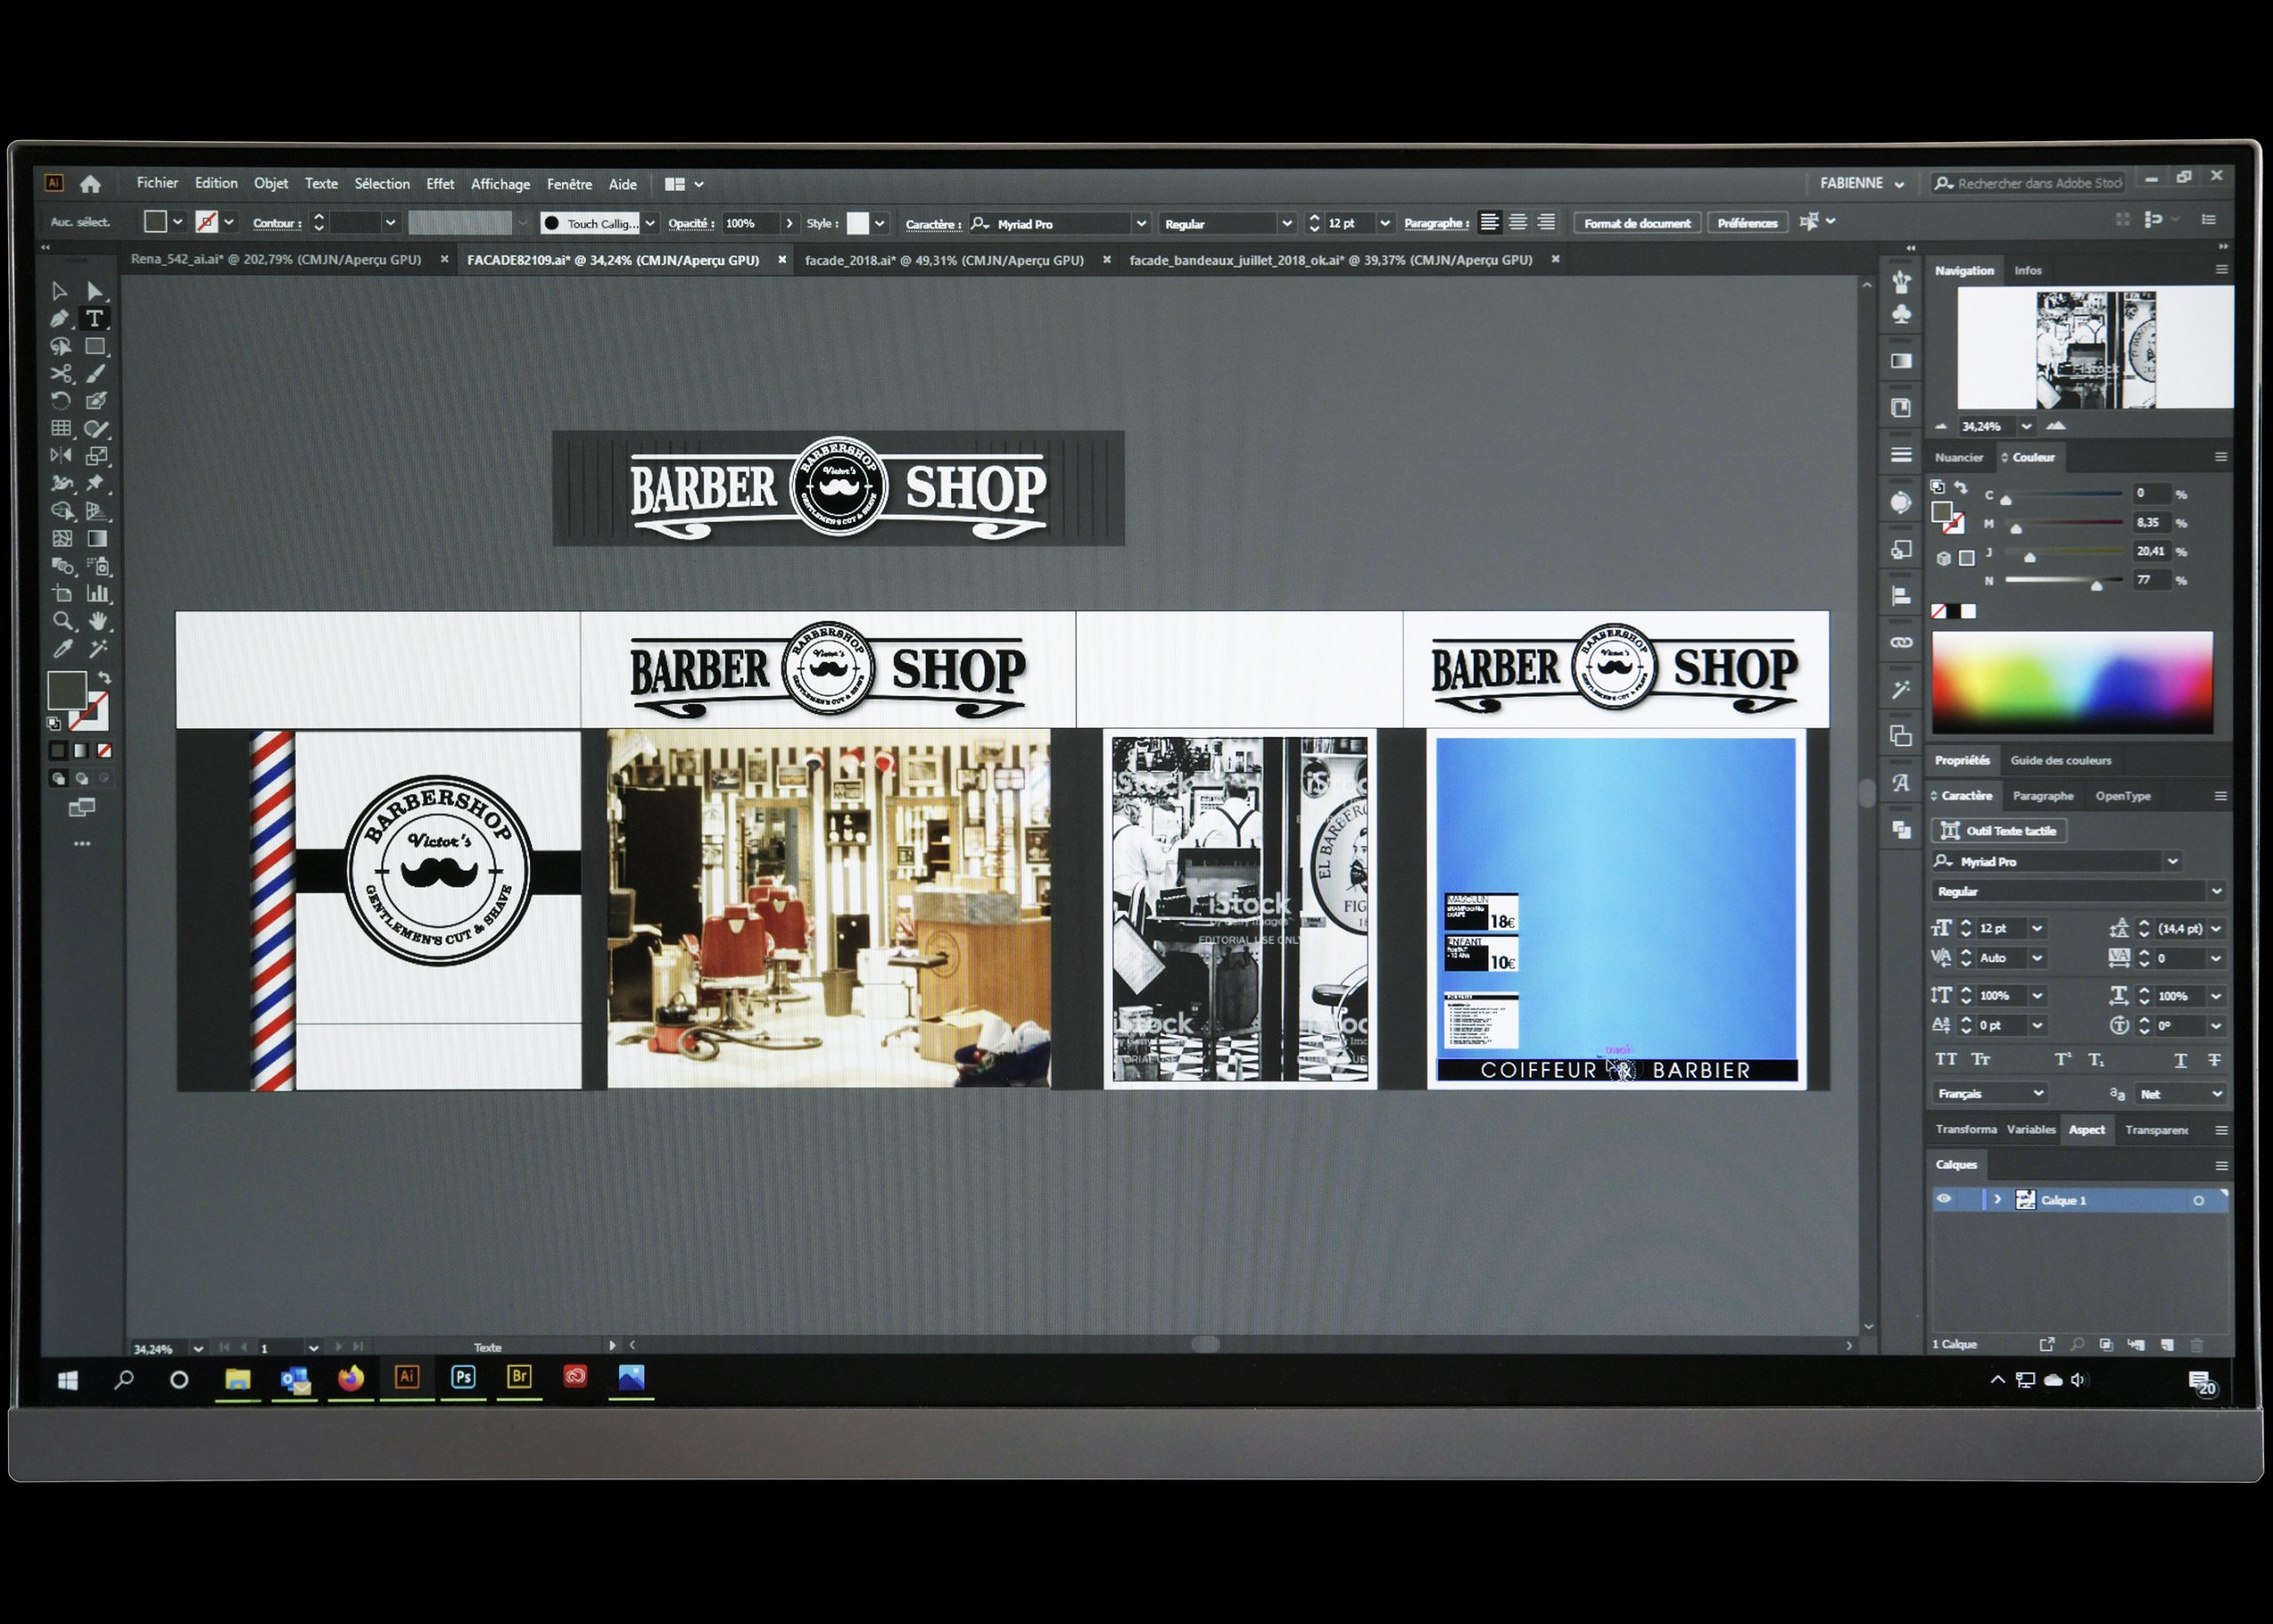Select the Paintbrush tool
2273x1624 pixels.
pyautogui.click(x=95, y=374)
